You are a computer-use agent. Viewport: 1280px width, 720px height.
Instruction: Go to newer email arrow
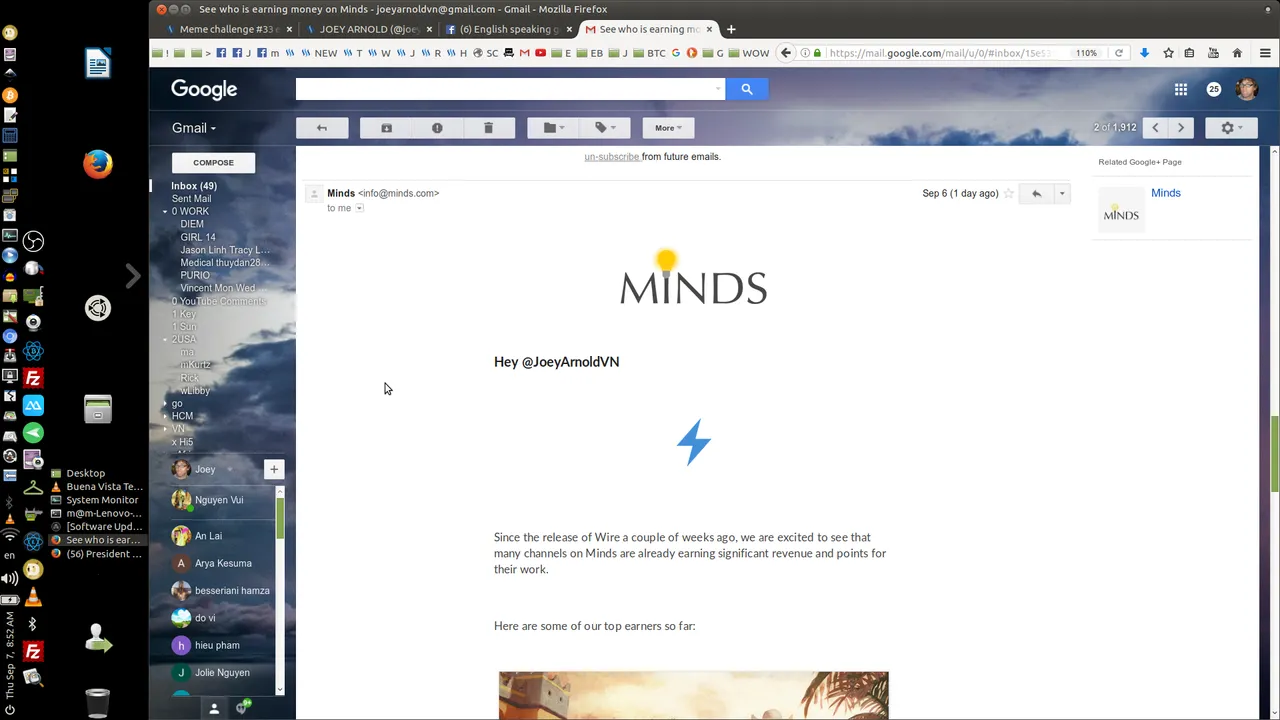(1156, 128)
